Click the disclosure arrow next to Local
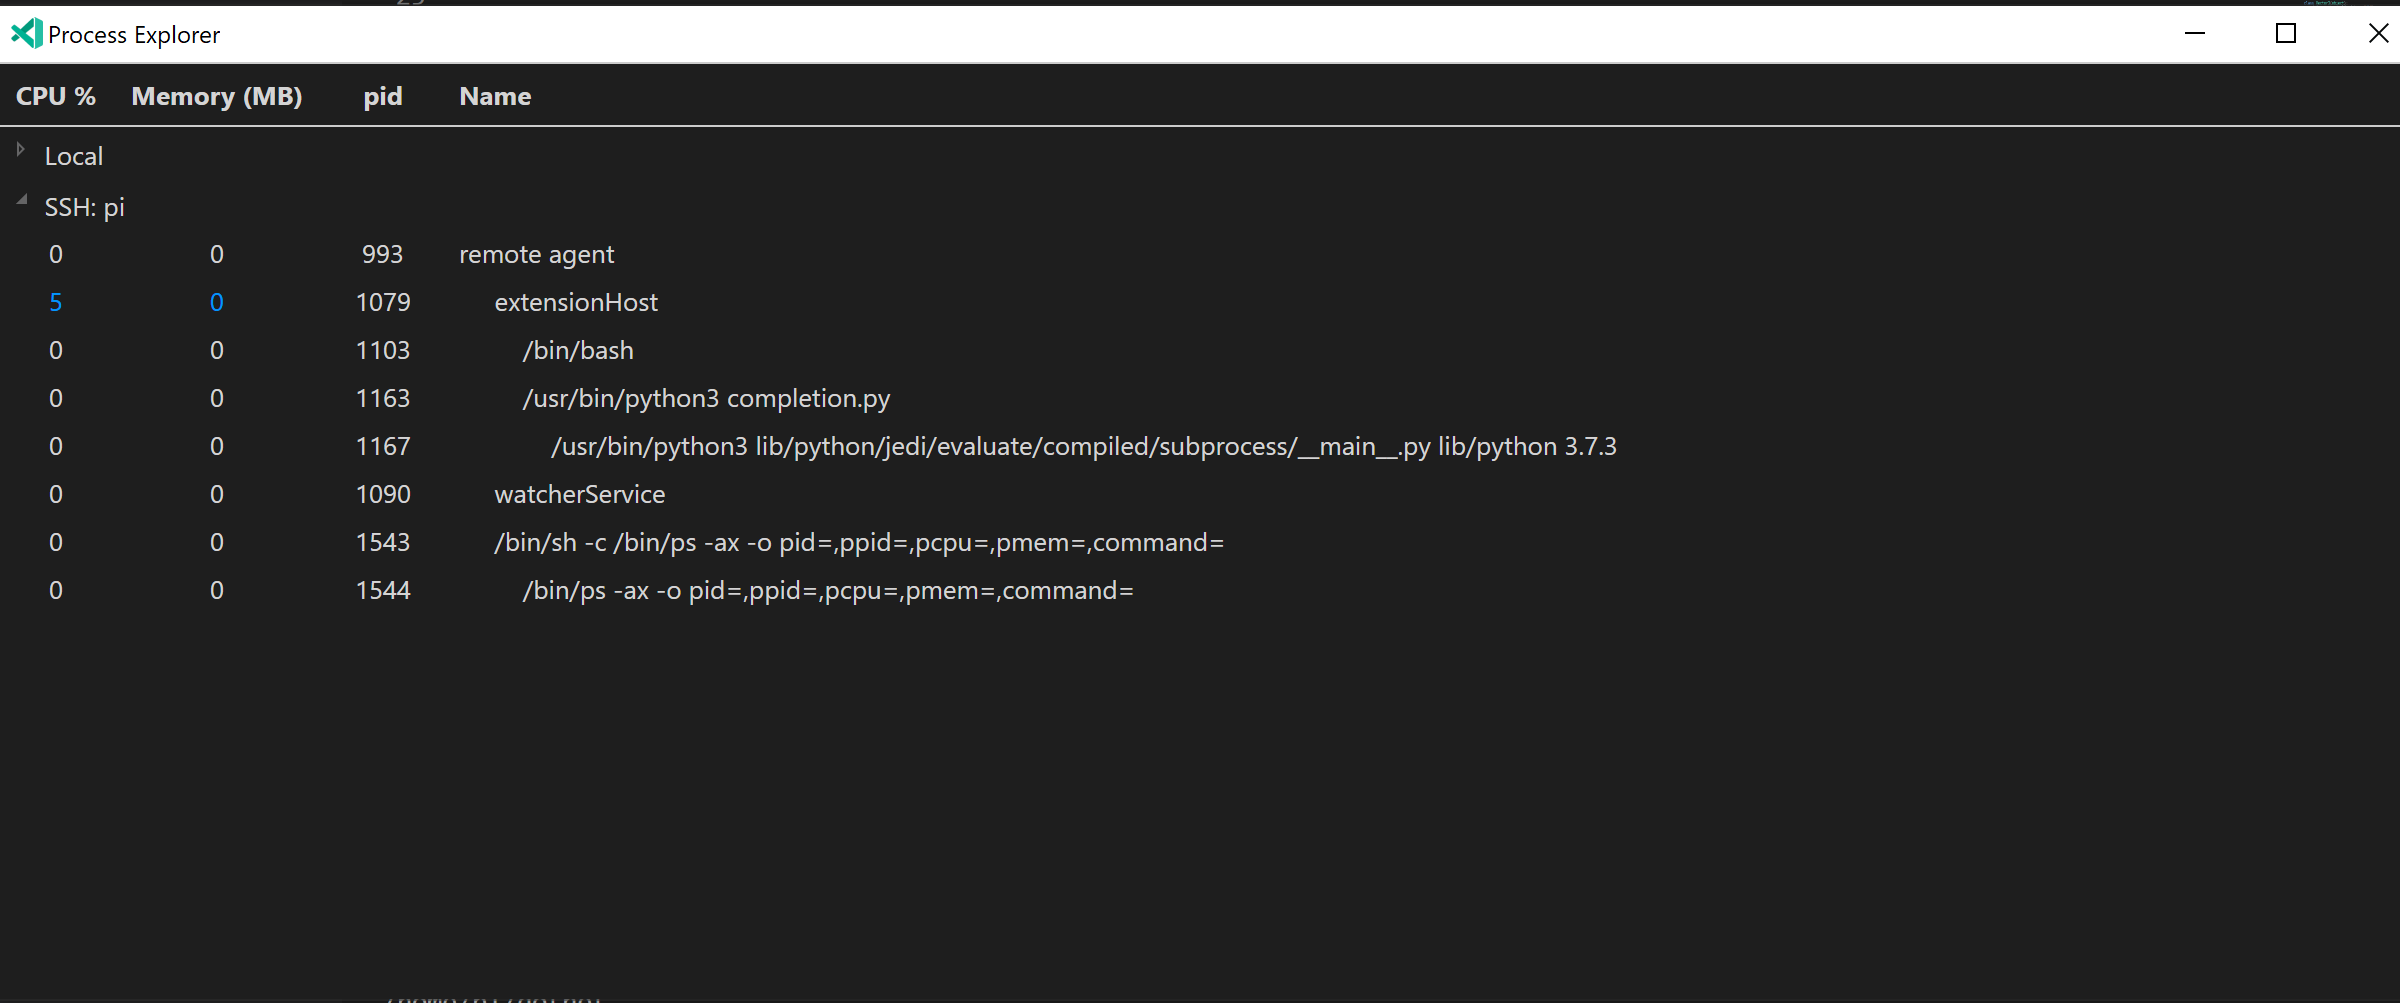Image resolution: width=2400 pixels, height=1003 pixels. pos(19,149)
